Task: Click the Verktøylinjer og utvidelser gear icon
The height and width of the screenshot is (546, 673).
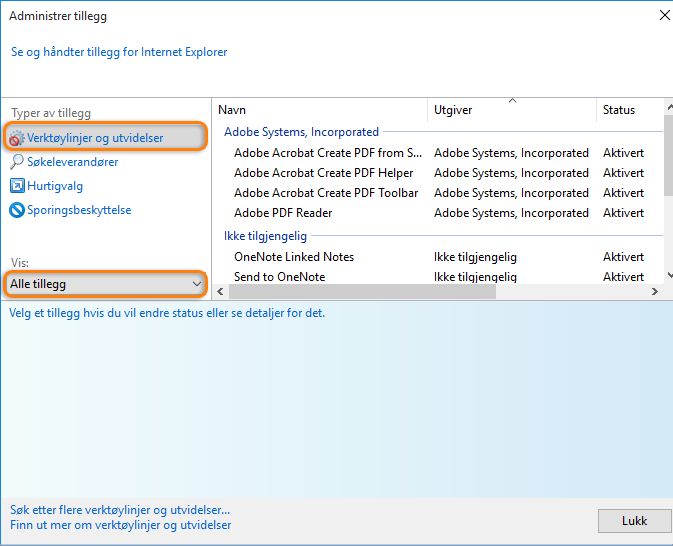Action: pos(17,137)
